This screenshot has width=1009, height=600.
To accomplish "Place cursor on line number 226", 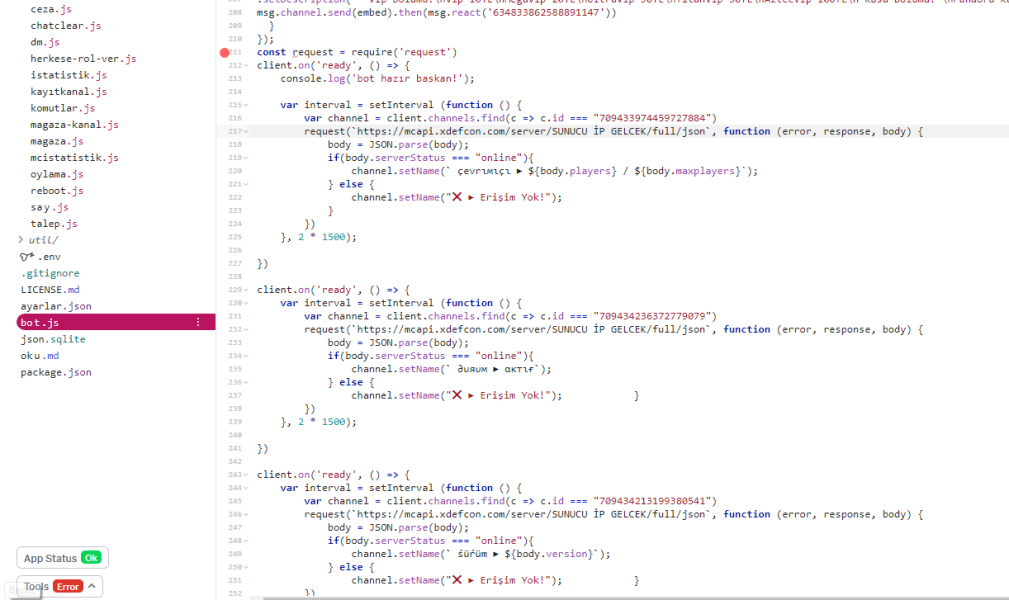I will point(235,250).
